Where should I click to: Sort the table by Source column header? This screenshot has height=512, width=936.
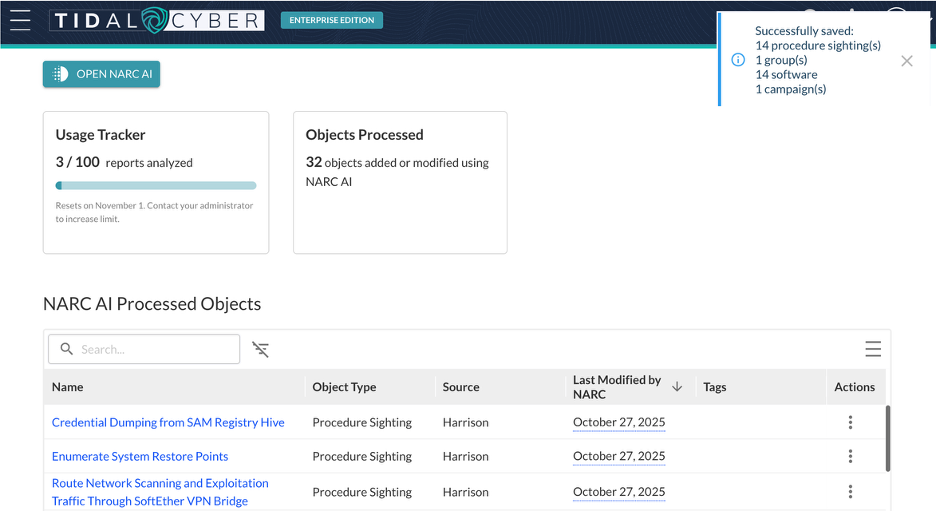click(461, 387)
